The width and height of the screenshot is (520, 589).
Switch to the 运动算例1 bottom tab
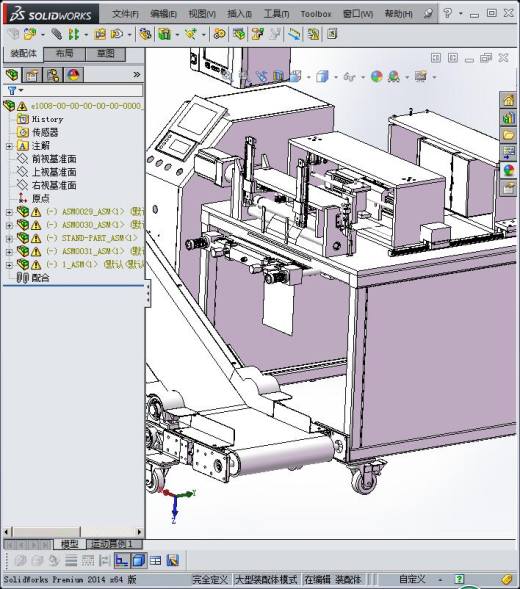[113, 544]
